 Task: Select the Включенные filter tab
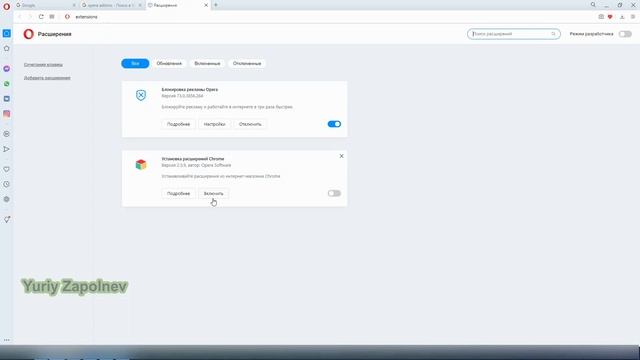[207, 64]
